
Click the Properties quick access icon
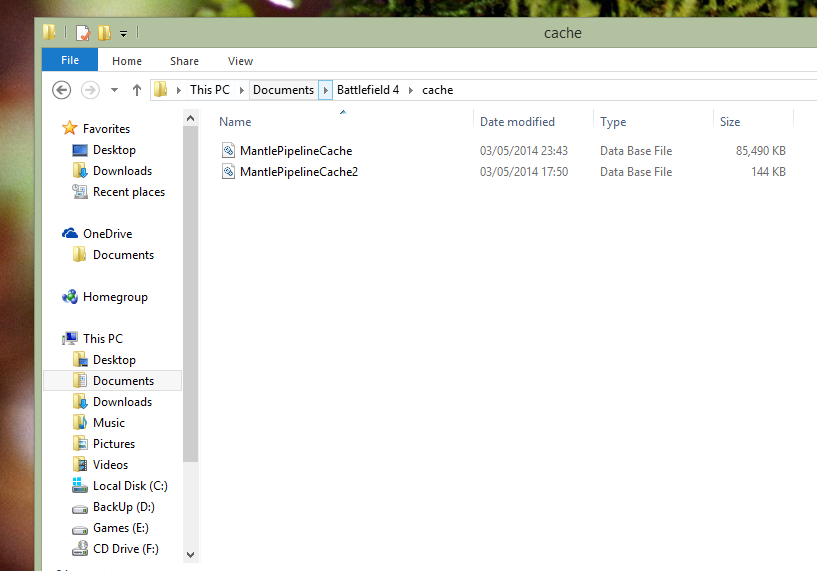click(x=83, y=33)
